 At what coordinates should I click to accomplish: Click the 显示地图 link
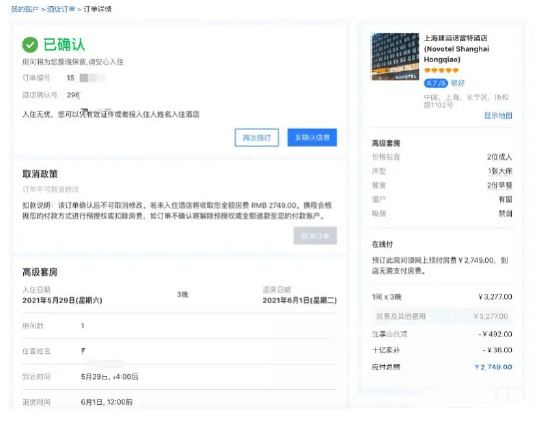(498, 115)
